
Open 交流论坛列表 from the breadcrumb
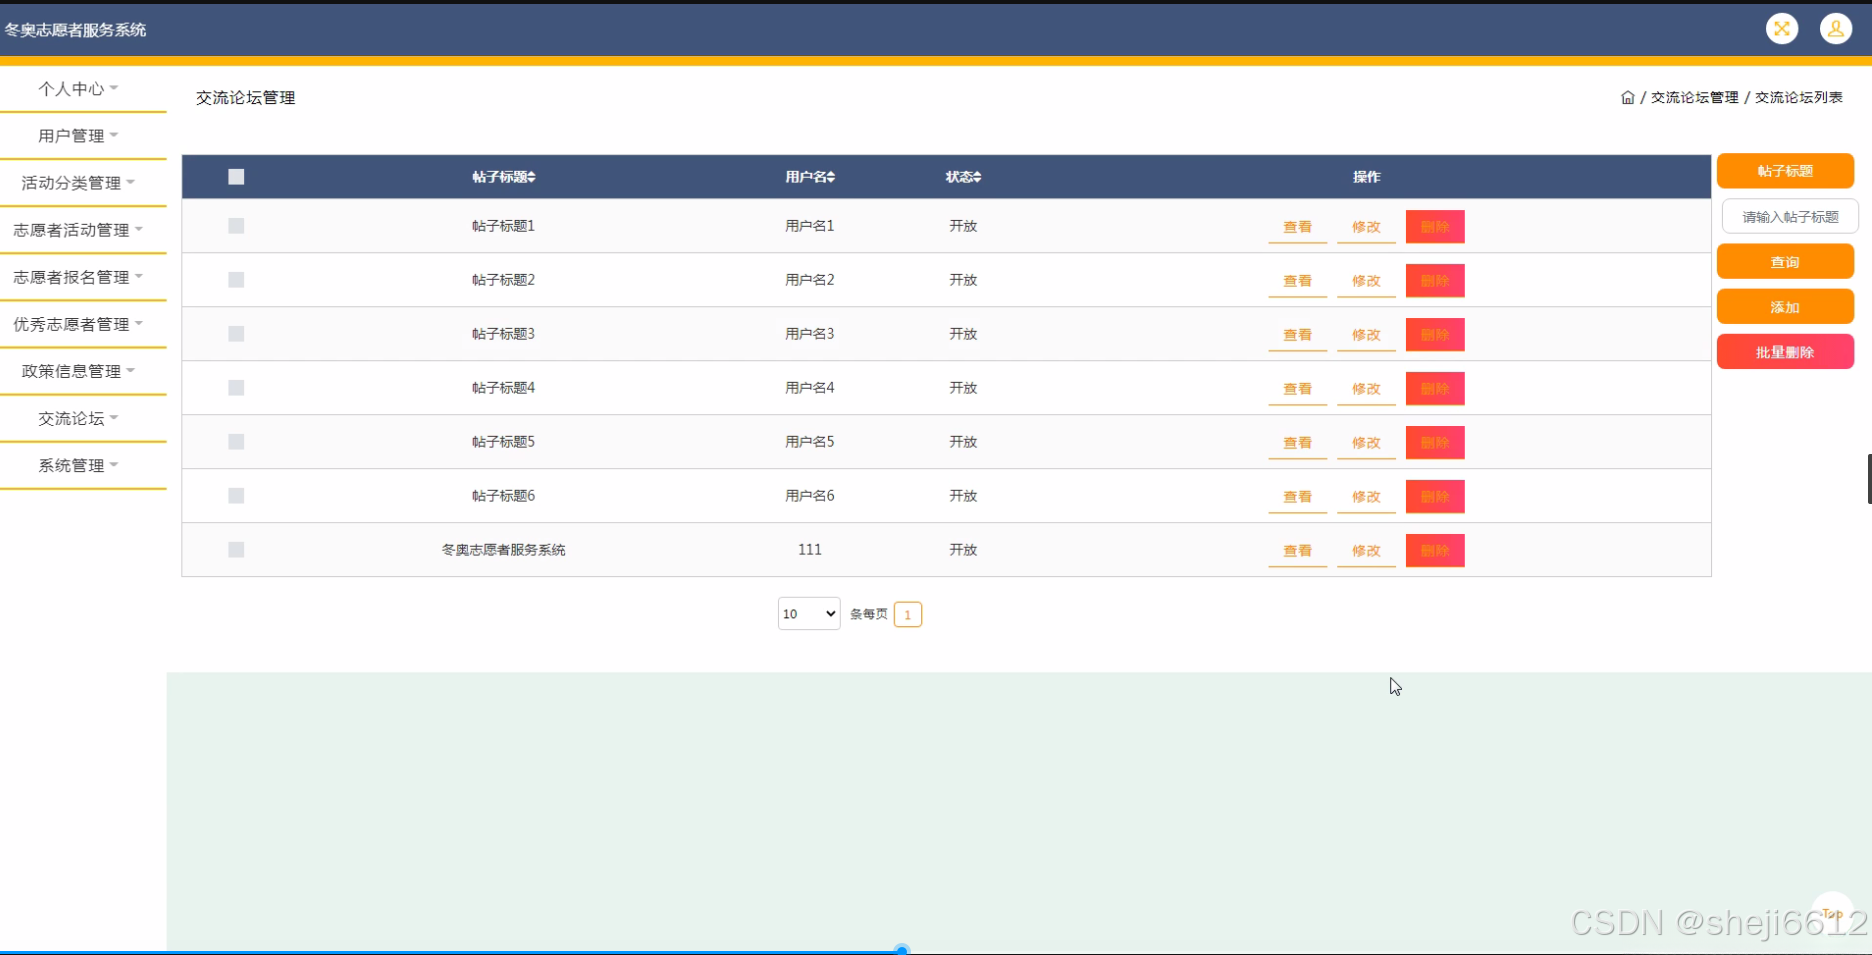1797,97
